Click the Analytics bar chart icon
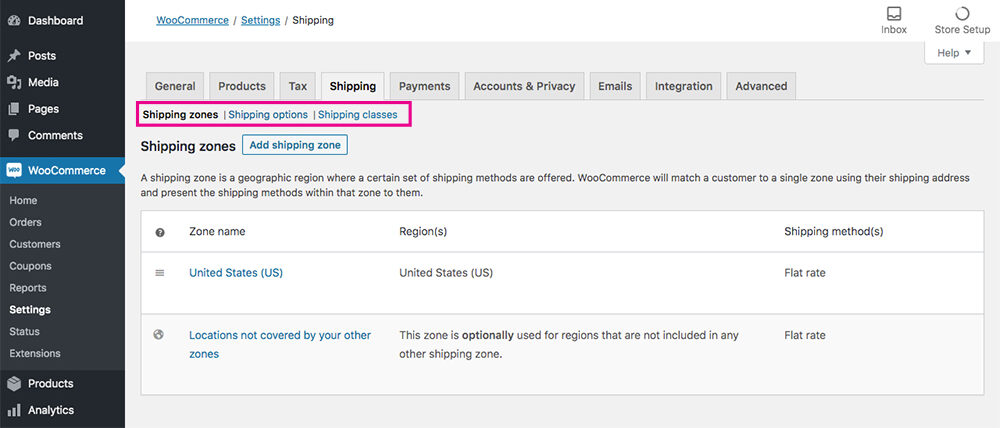Viewport: 1000px width, 428px height. coord(14,410)
